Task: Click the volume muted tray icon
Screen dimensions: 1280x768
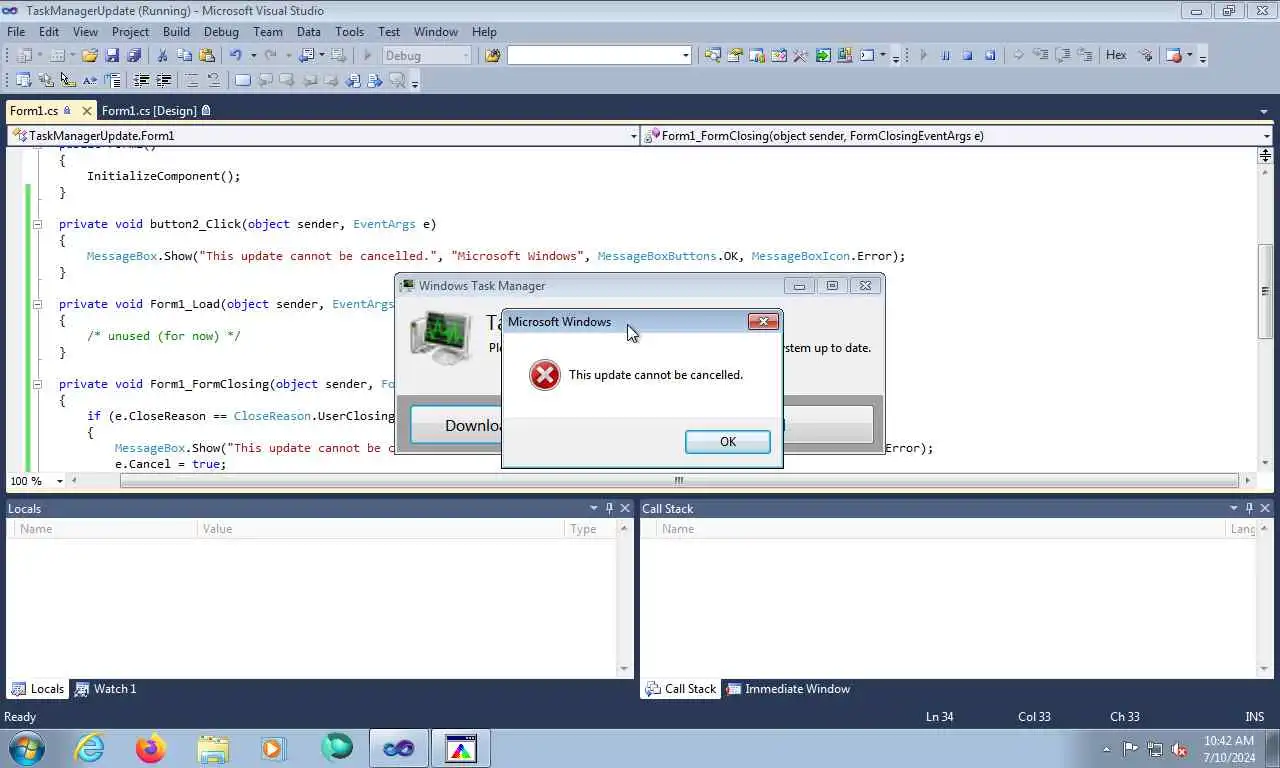Action: pyautogui.click(x=1179, y=748)
